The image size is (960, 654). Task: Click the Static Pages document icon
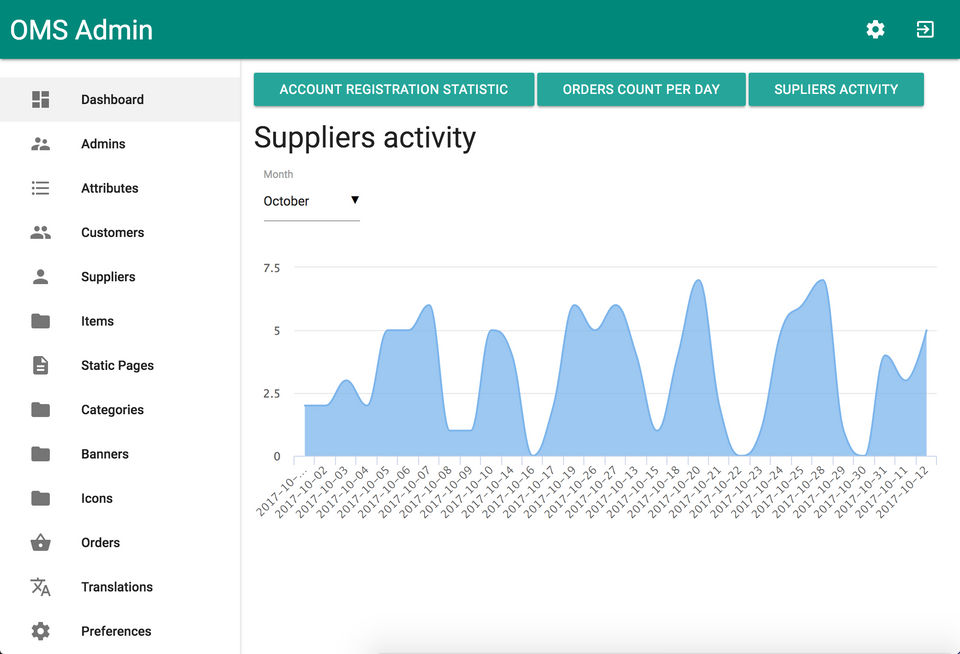click(40, 365)
